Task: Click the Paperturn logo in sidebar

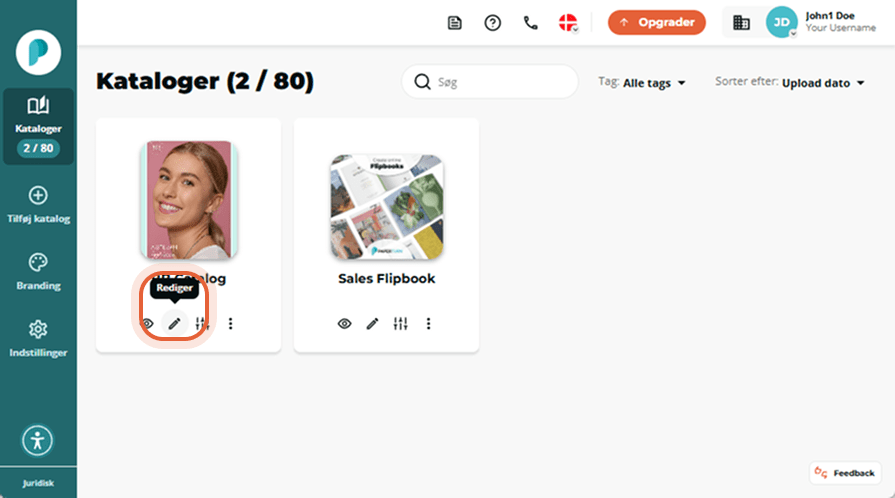Action: [38, 52]
